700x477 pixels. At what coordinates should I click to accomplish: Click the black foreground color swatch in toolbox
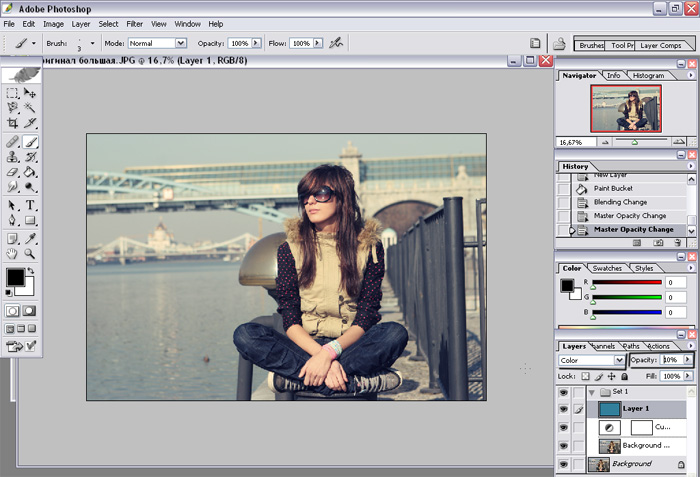(15, 276)
